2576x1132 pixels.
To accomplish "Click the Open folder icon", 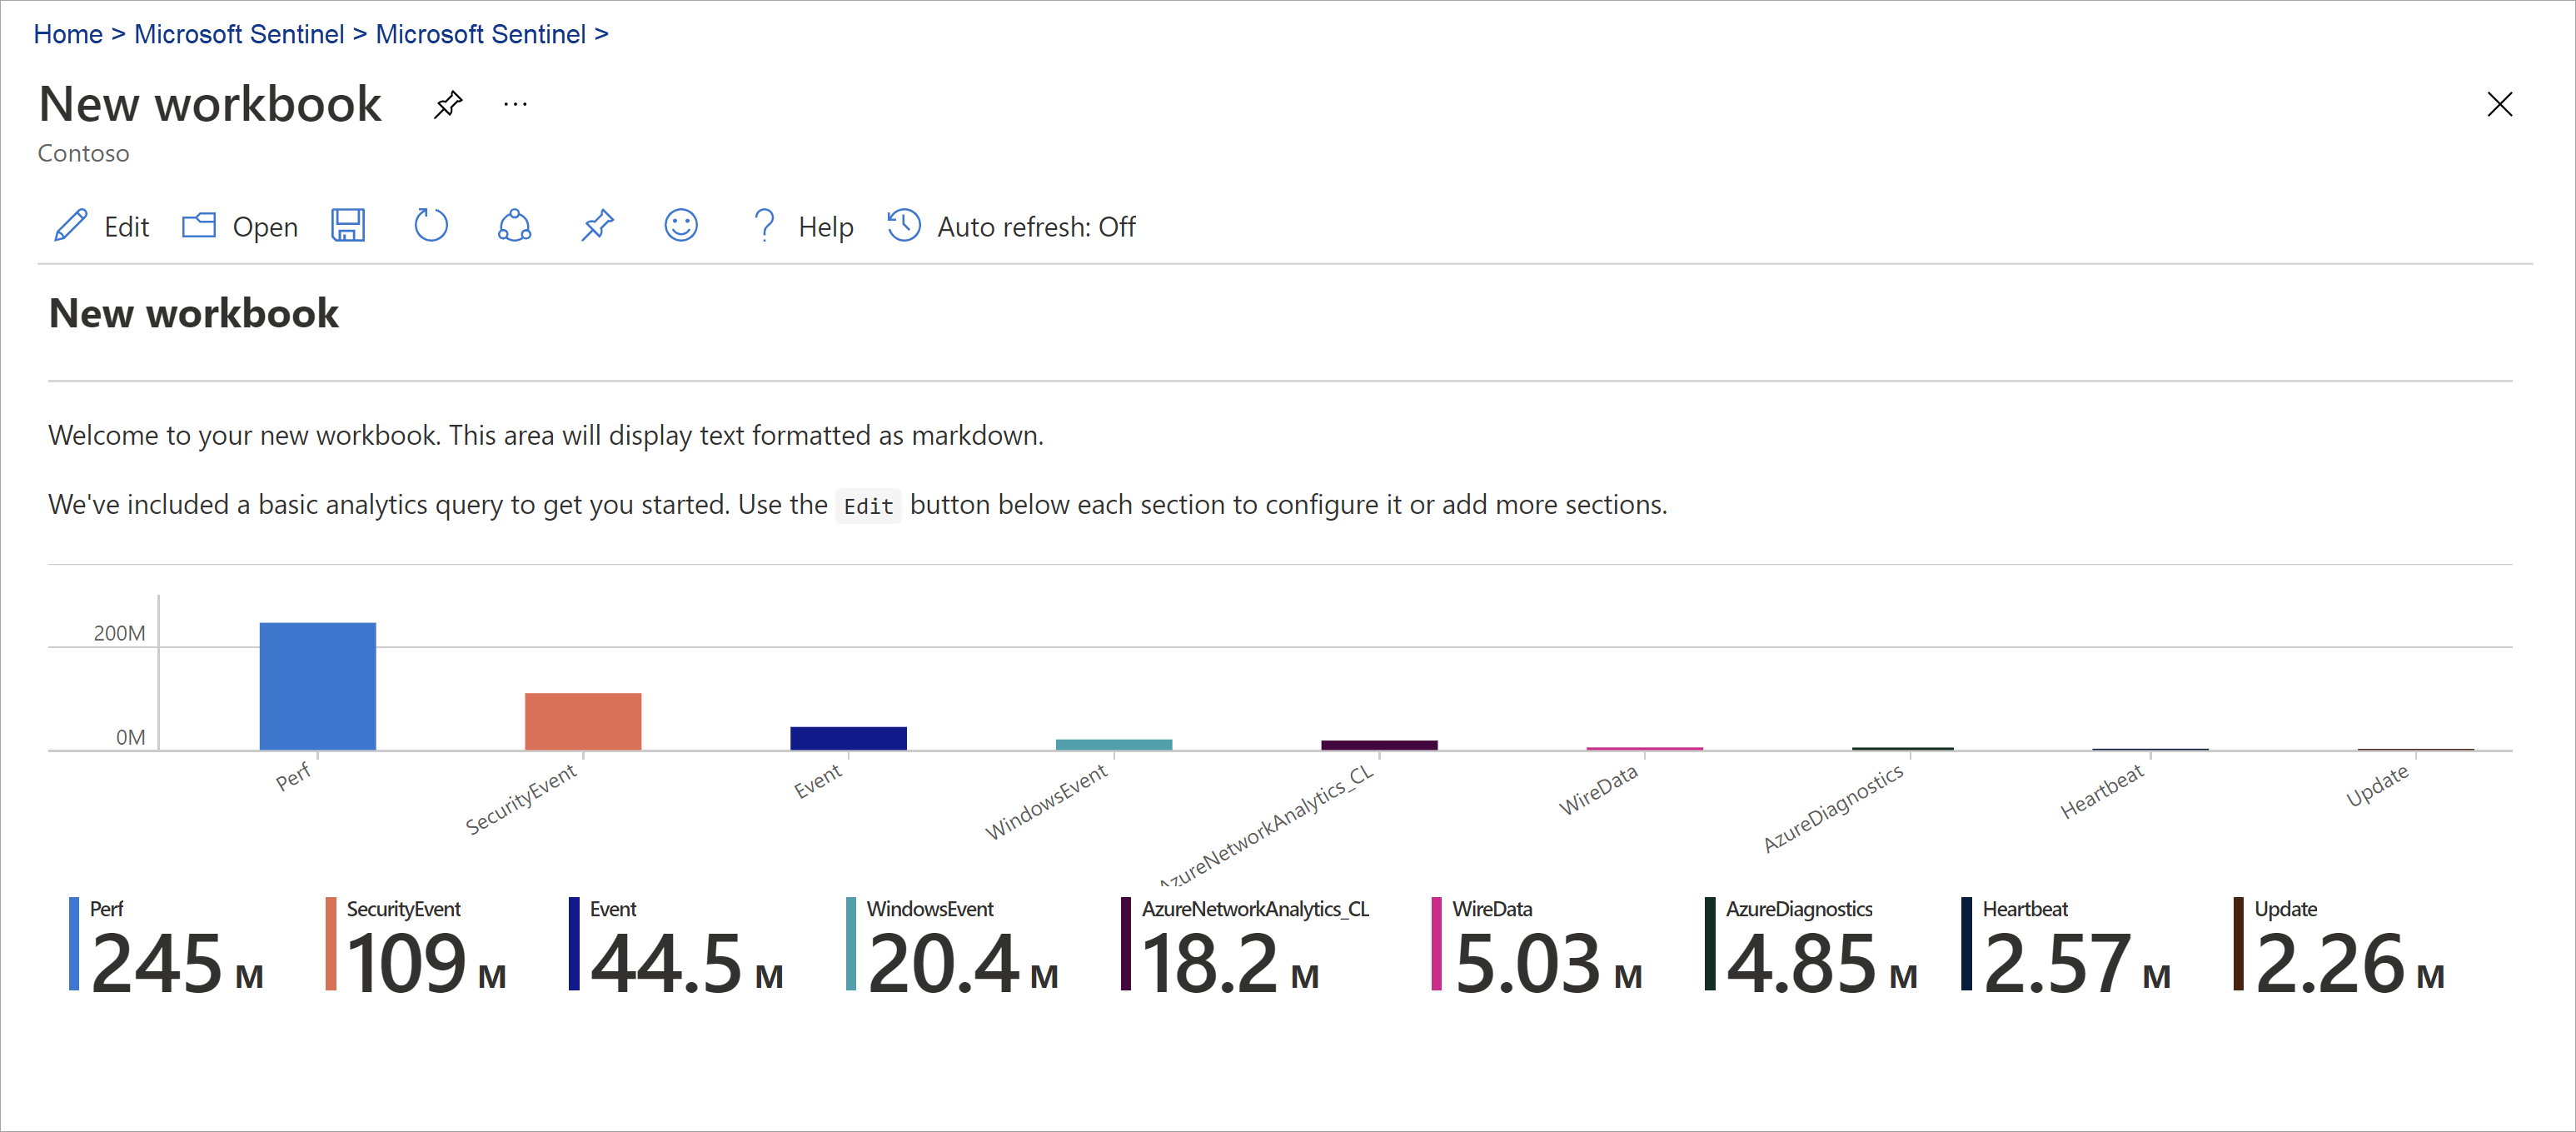I will point(199,226).
